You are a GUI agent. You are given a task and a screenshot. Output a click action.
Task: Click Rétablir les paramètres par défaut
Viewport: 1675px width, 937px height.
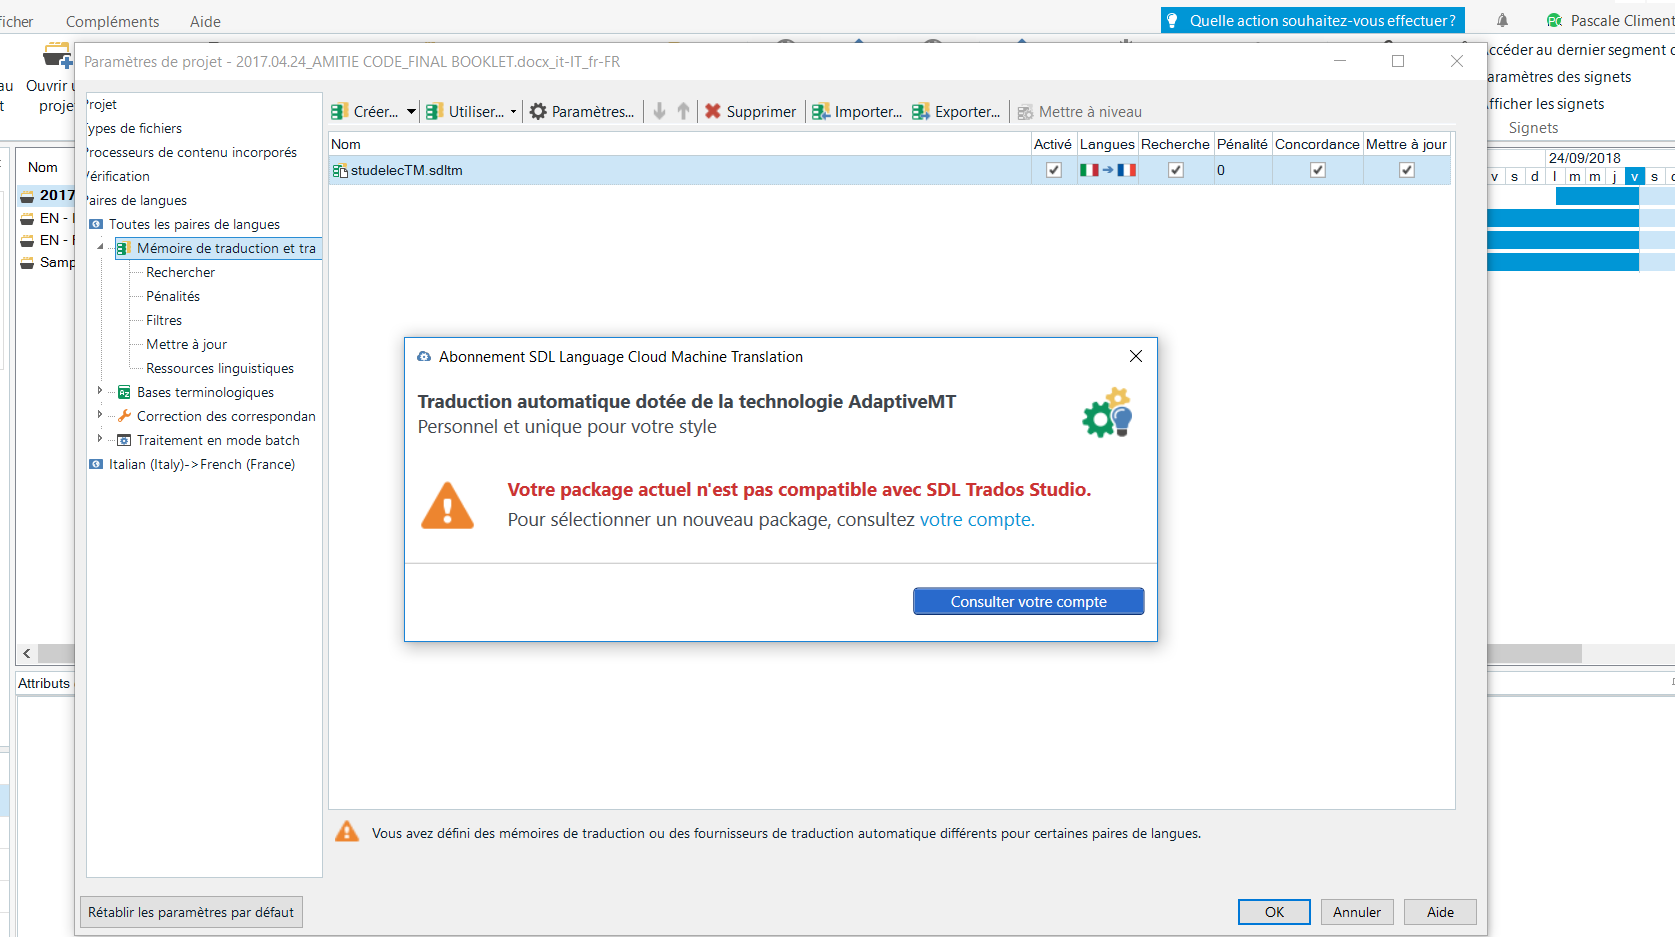tap(191, 912)
